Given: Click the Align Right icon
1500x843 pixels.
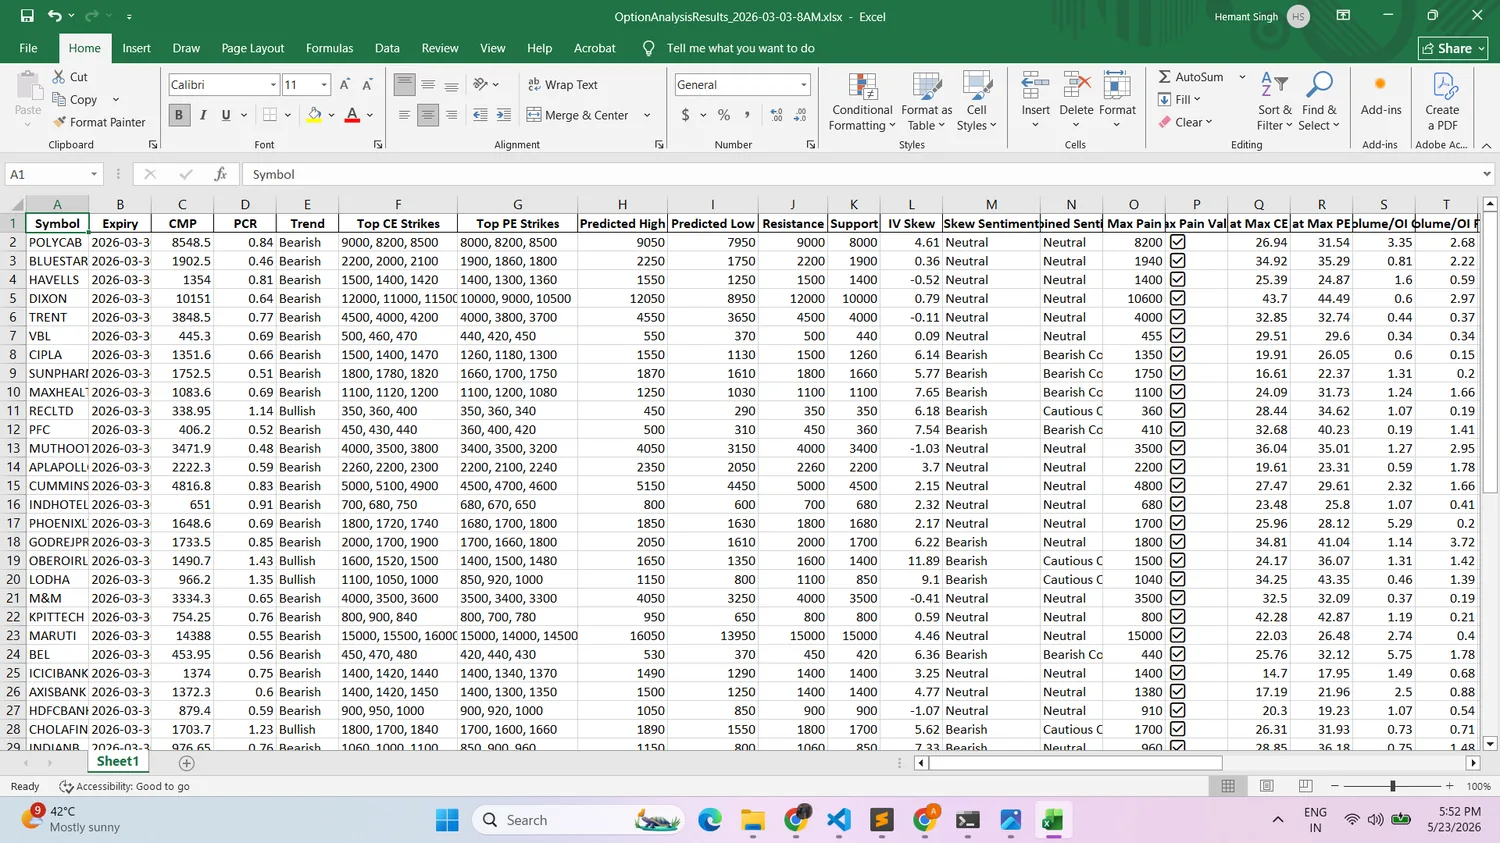Looking at the screenshot, I should pyautogui.click(x=452, y=115).
